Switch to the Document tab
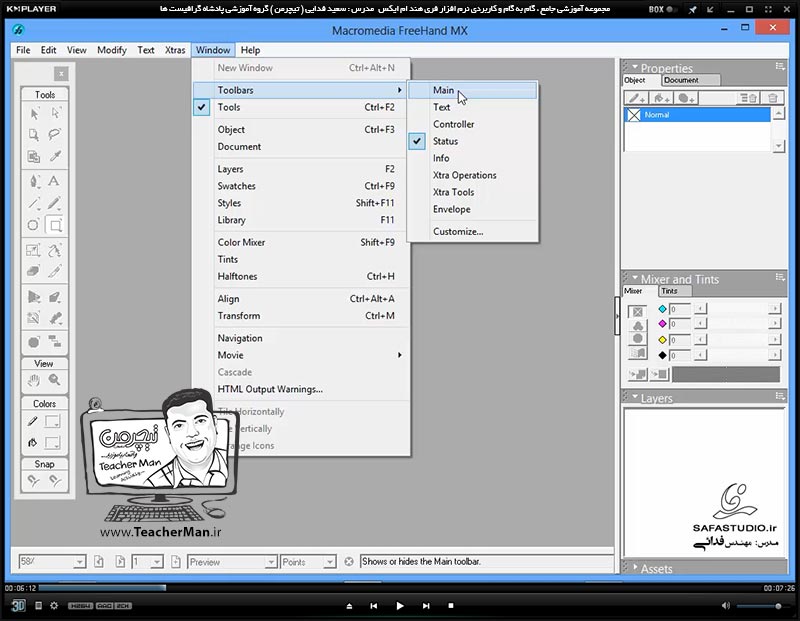Viewport: 800px width, 621px height. (x=690, y=80)
